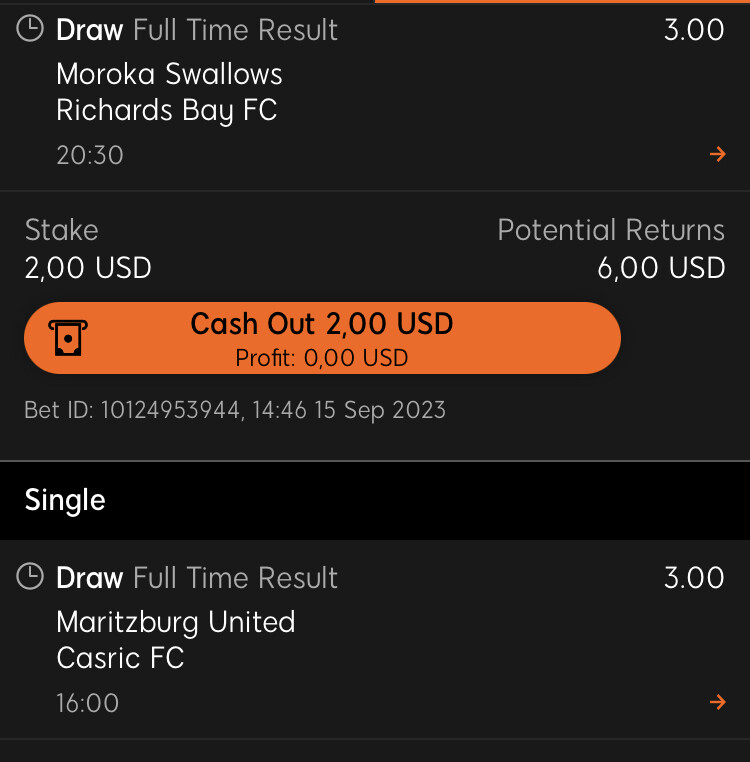Tap the 6,00 USD potential returns value
Screen dimensions: 750x762
(x=661, y=268)
